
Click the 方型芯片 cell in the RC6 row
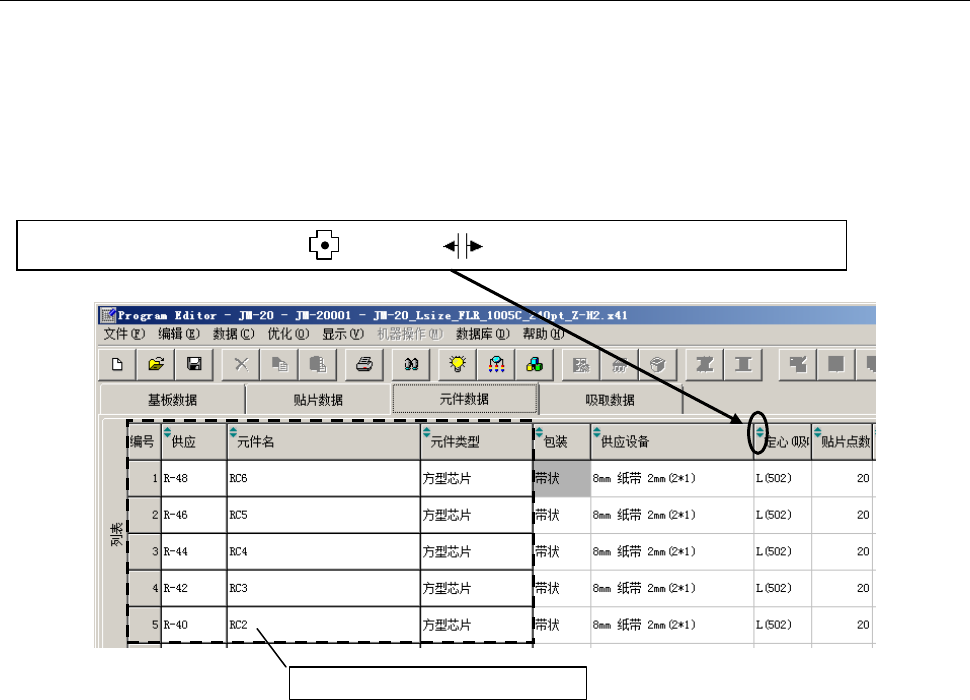click(x=477, y=478)
